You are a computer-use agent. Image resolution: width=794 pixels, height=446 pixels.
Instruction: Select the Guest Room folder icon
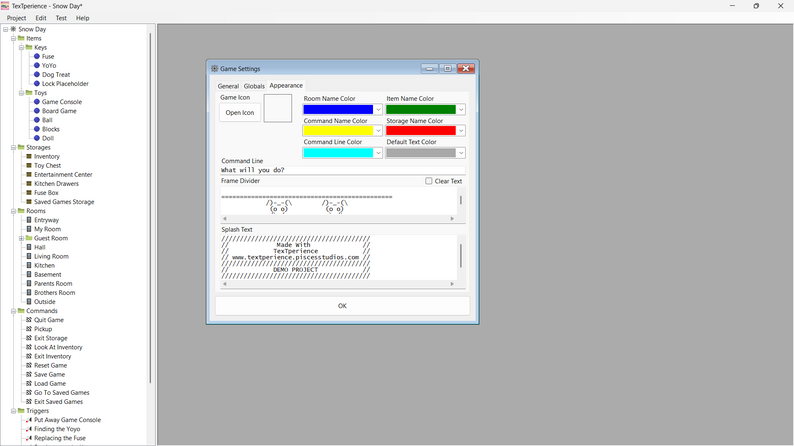pos(29,238)
